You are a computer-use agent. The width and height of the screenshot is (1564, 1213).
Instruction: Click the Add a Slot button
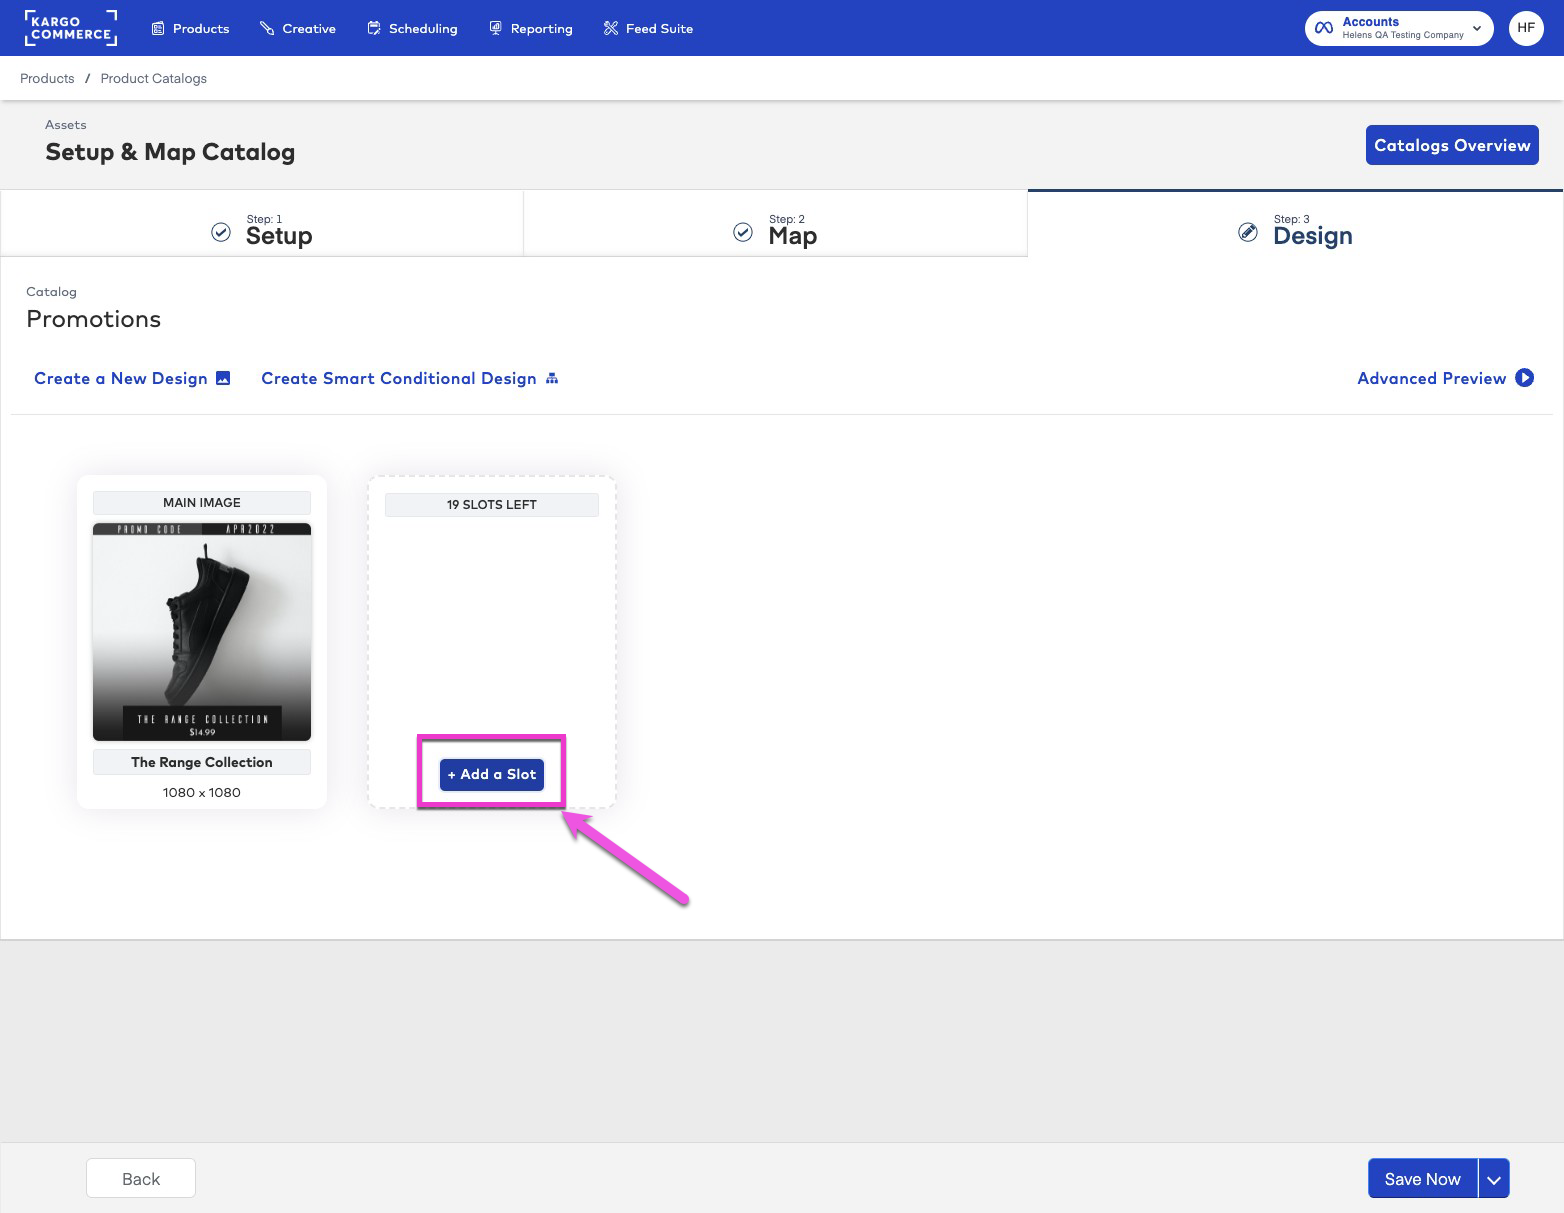[491, 774]
